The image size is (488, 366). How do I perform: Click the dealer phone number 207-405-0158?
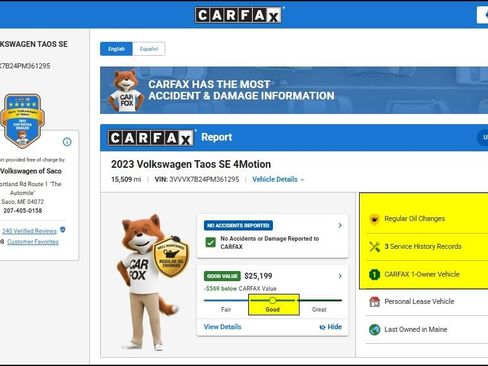click(x=23, y=211)
